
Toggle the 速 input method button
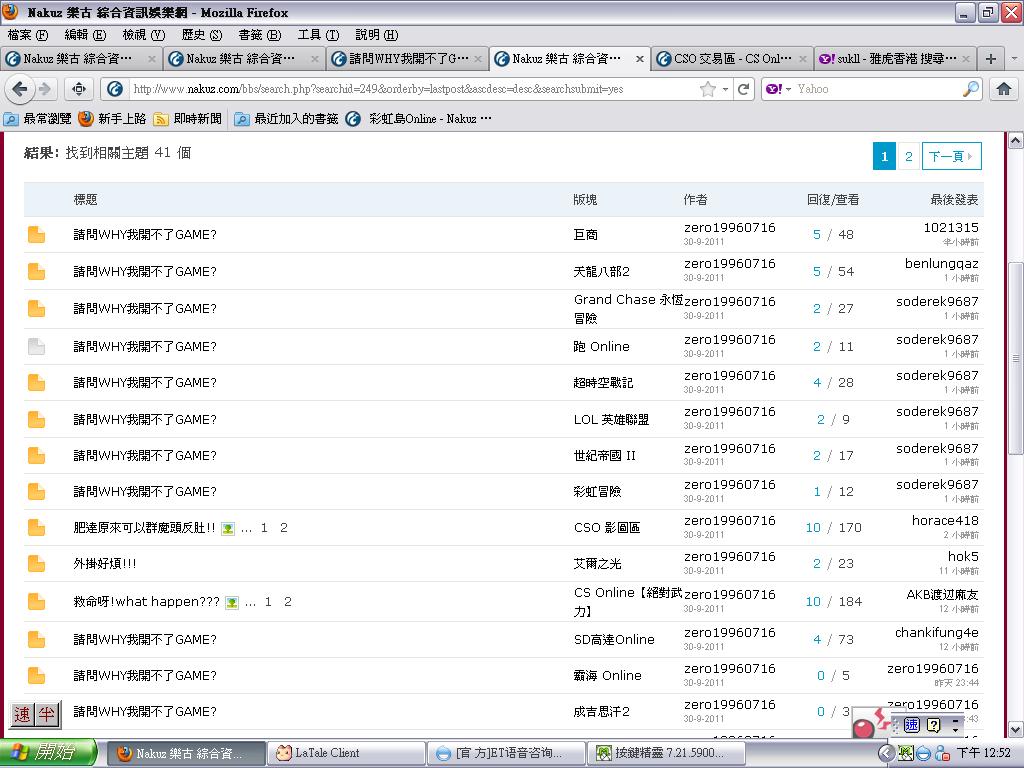click(x=22, y=714)
